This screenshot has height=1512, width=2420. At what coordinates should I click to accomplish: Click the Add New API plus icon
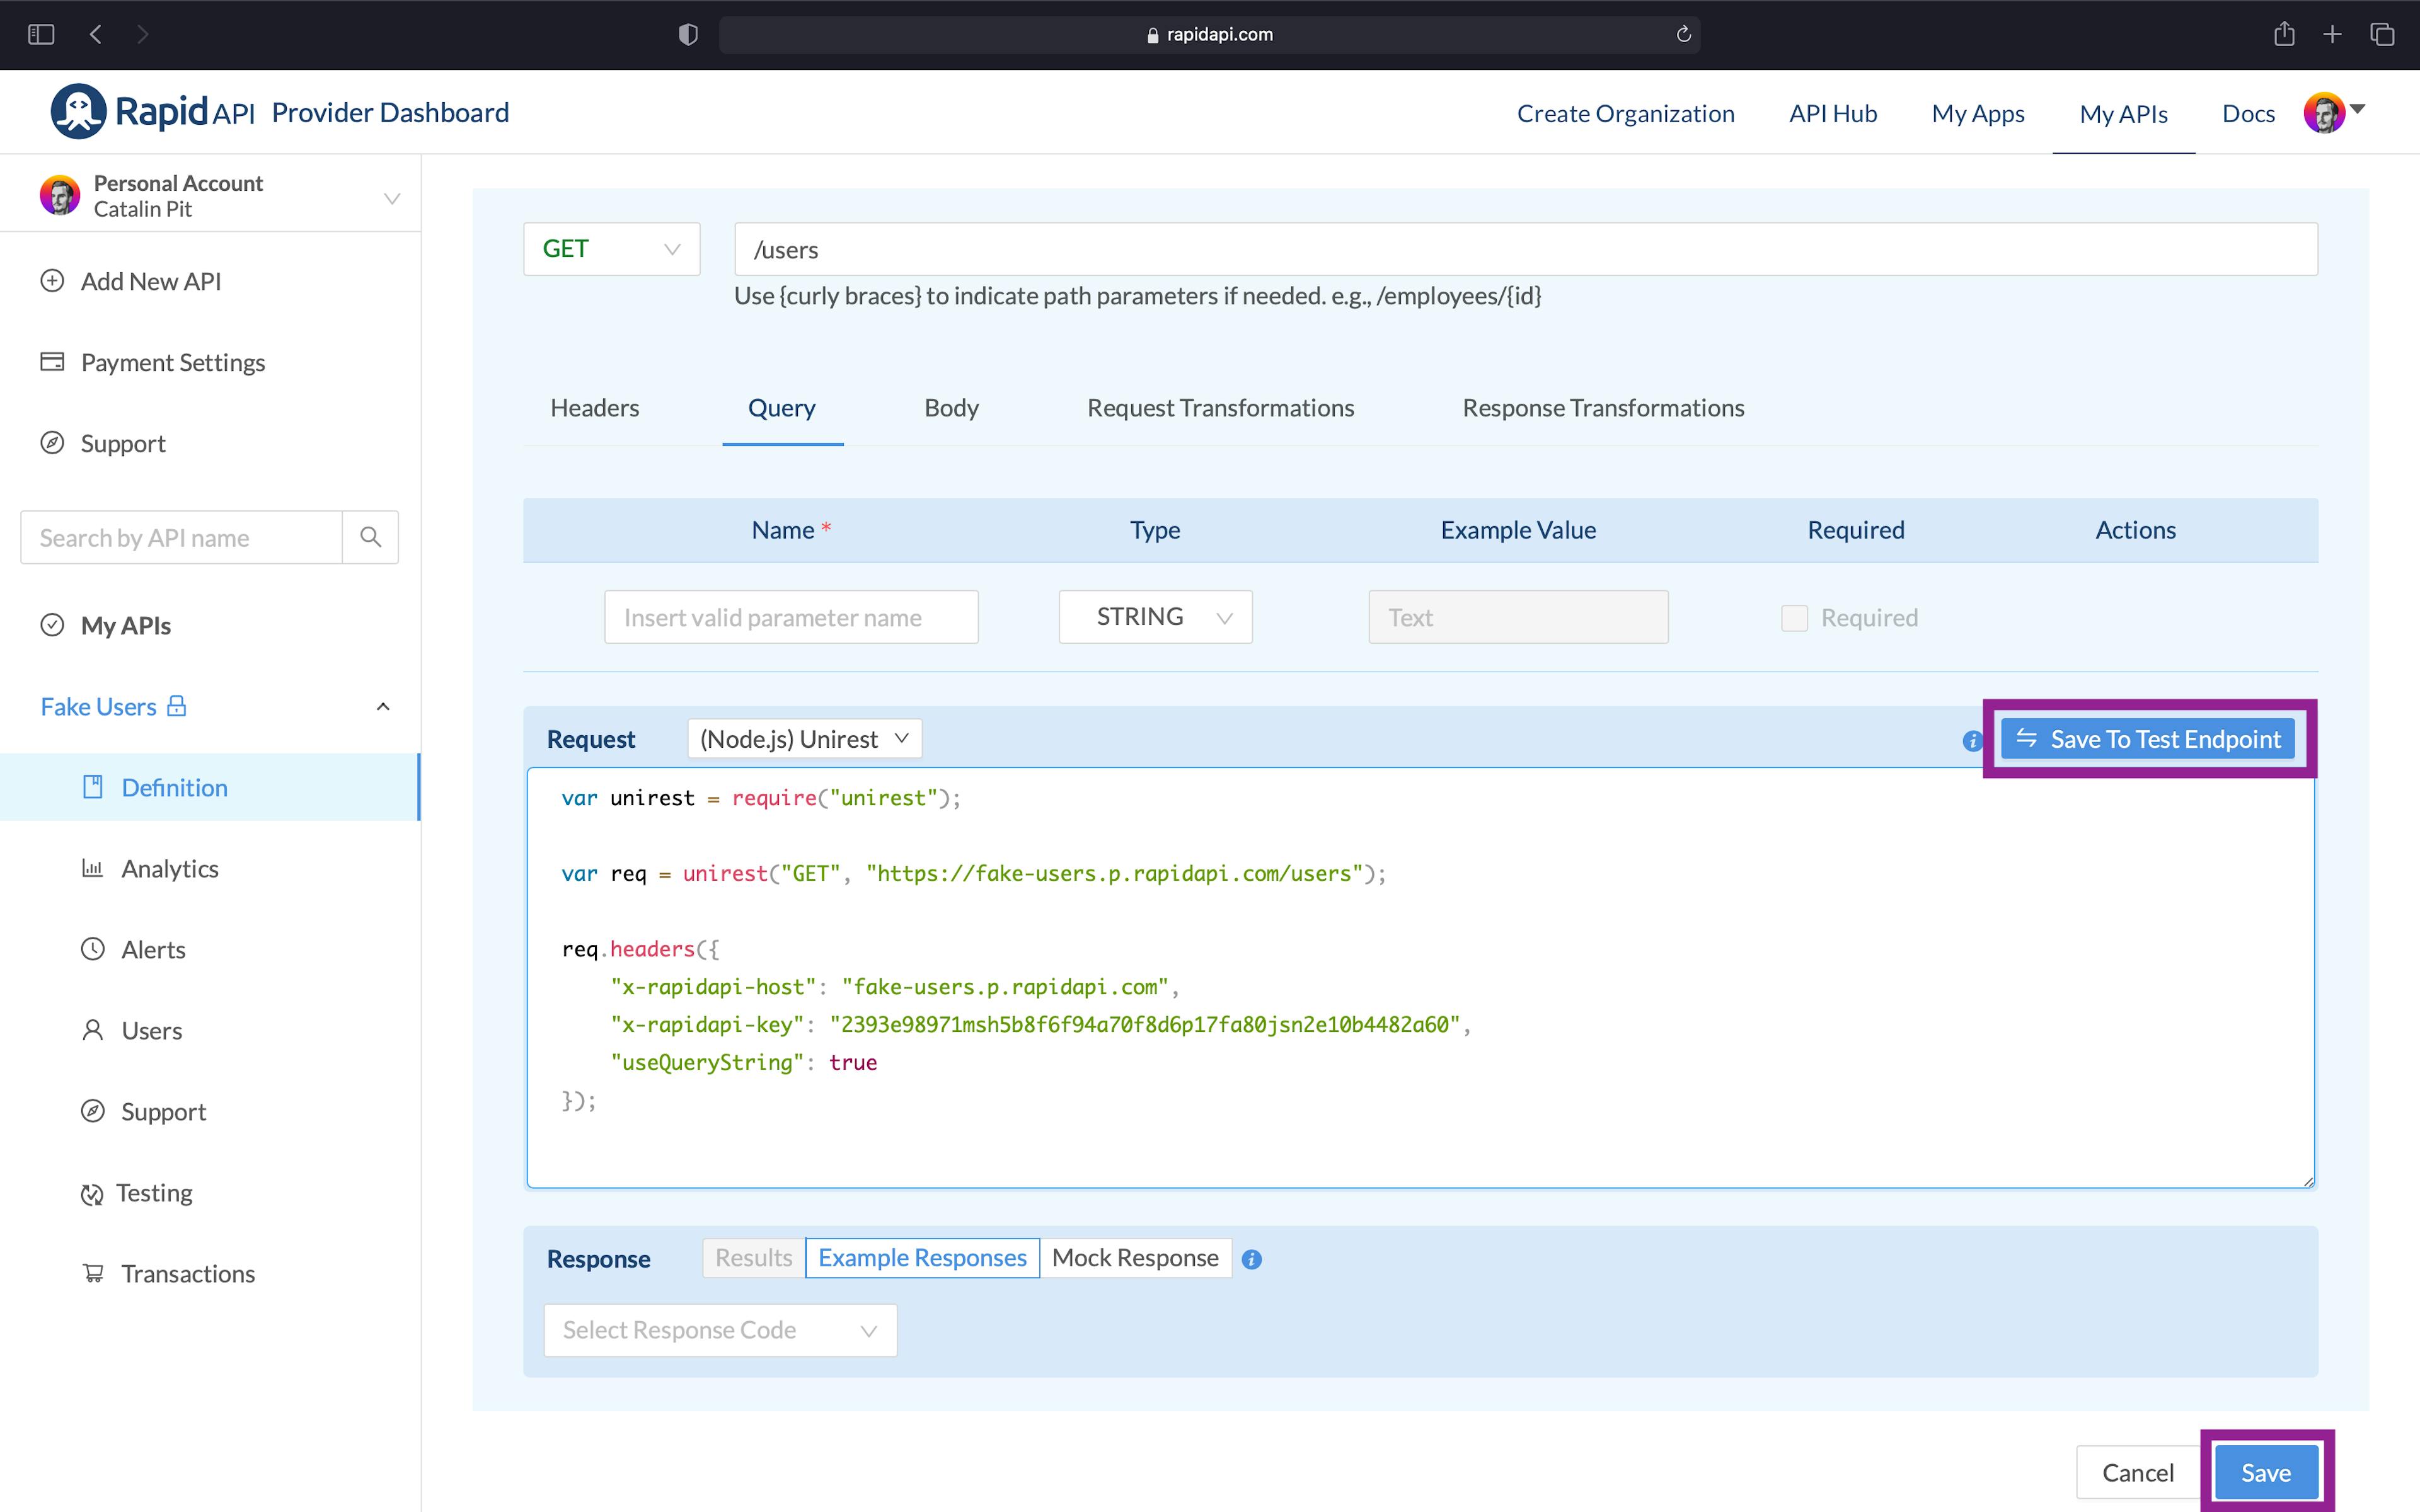pyautogui.click(x=52, y=281)
